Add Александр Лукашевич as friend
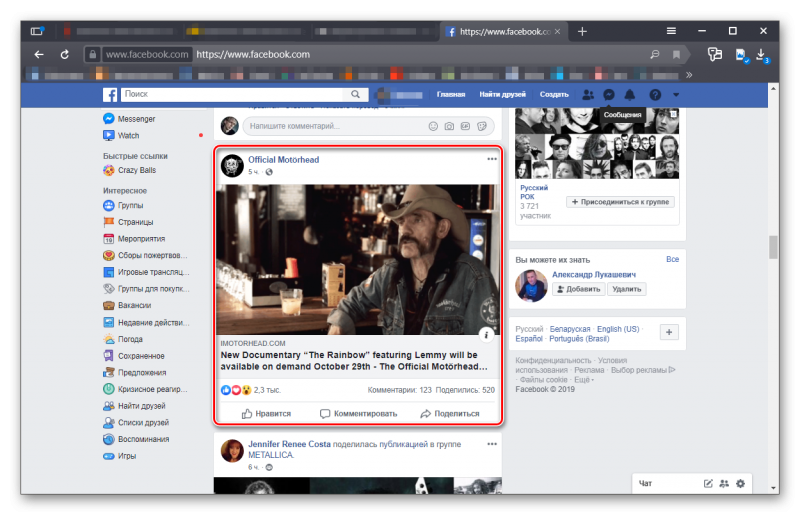800x515 pixels. [579, 289]
